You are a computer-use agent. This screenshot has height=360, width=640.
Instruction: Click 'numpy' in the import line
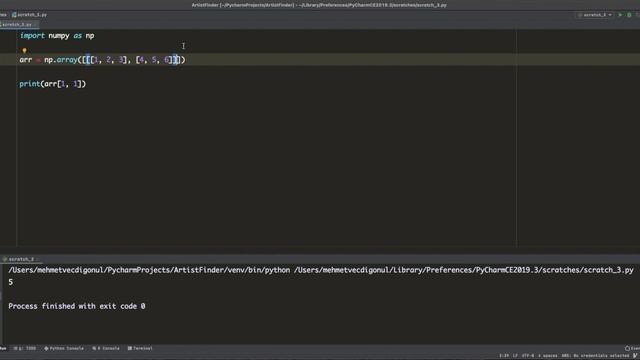point(59,36)
